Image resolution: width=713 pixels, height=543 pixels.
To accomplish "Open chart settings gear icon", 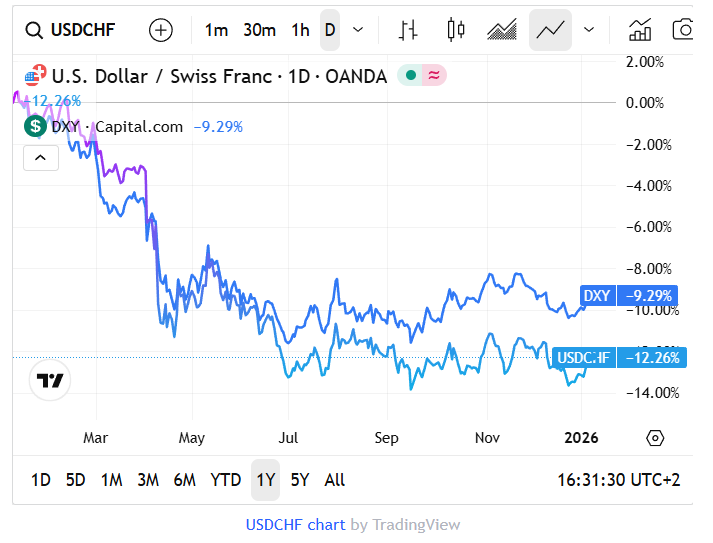I will [x=655, y=438].
